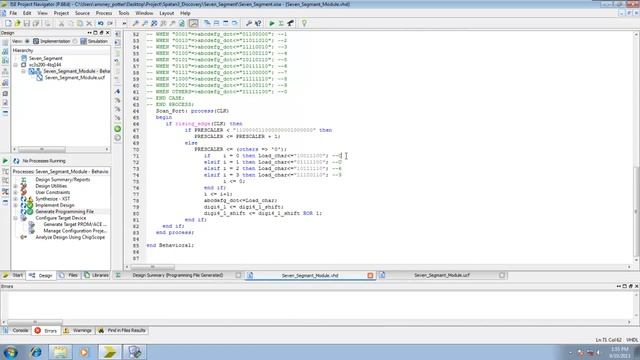Switch to the Files tab
The height and width of the screenshot is (360, 640).
(x=69, y=276)
